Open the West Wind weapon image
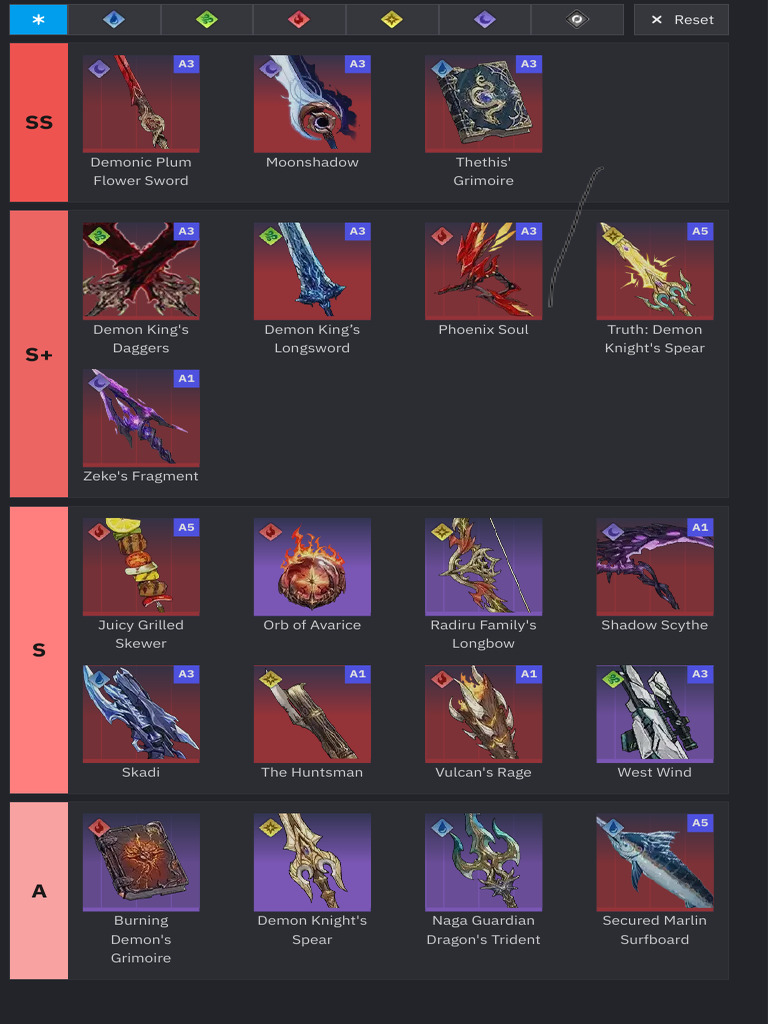Image resolution: width=768 pixels, height=1024 pixels. (654, 714)
